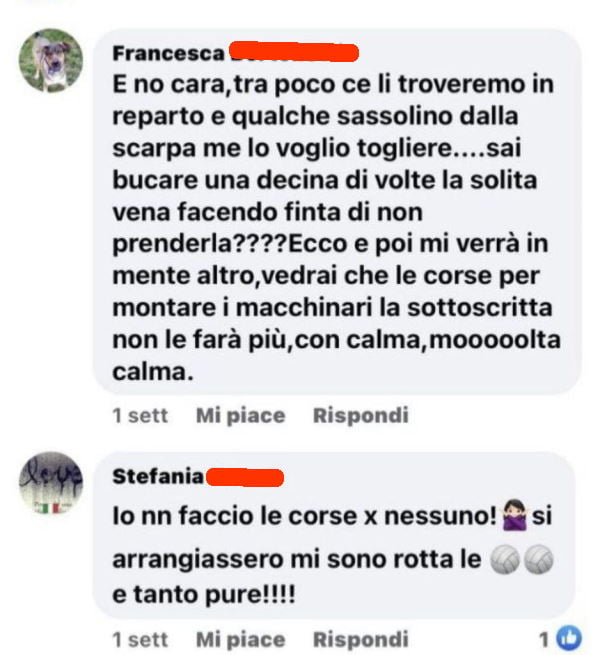Like Stefania's comment via Mi piace
This screenshot has height=655, width=600.
coord(241,639)
